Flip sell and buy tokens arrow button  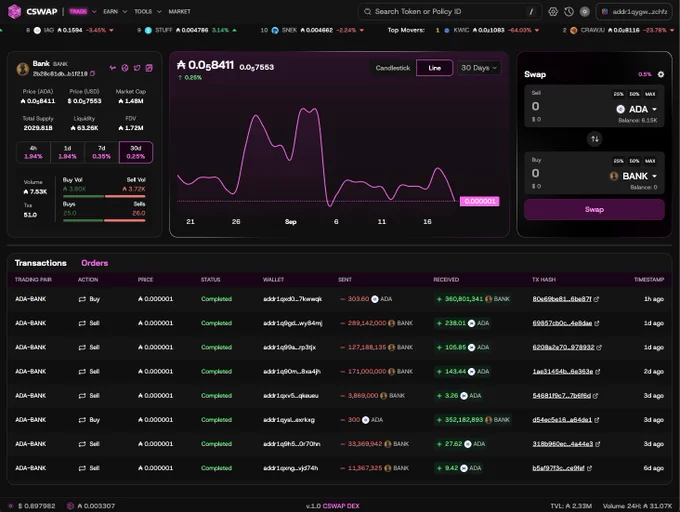pos(595,139)
